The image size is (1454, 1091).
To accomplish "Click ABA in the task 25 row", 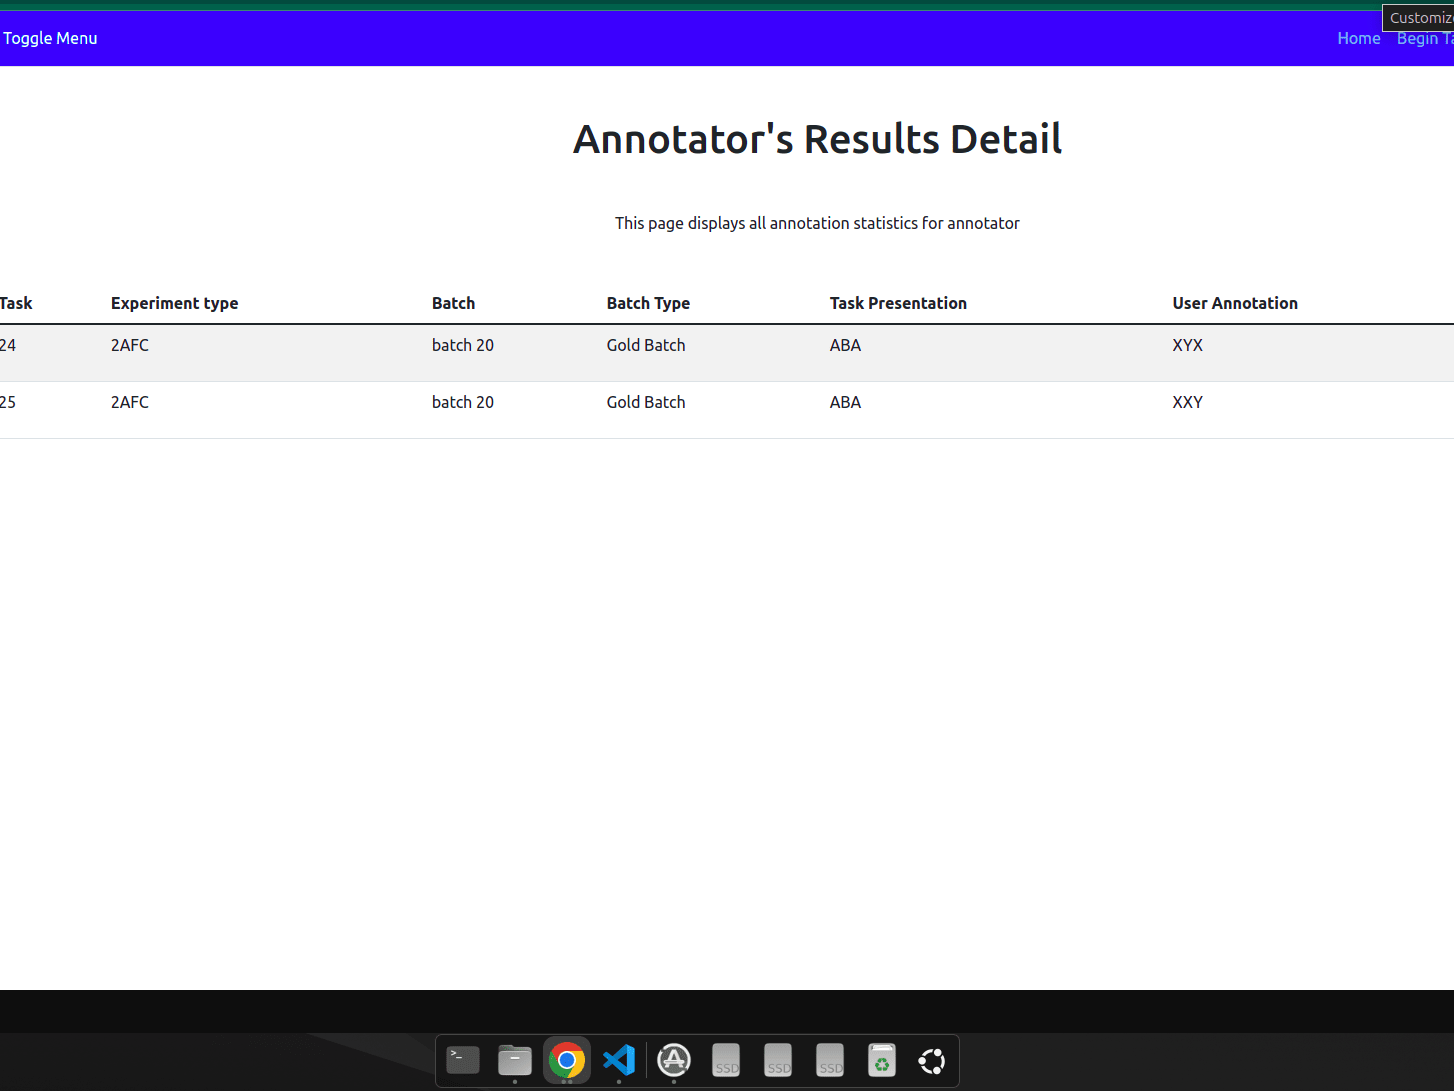I will coord(845,402).
